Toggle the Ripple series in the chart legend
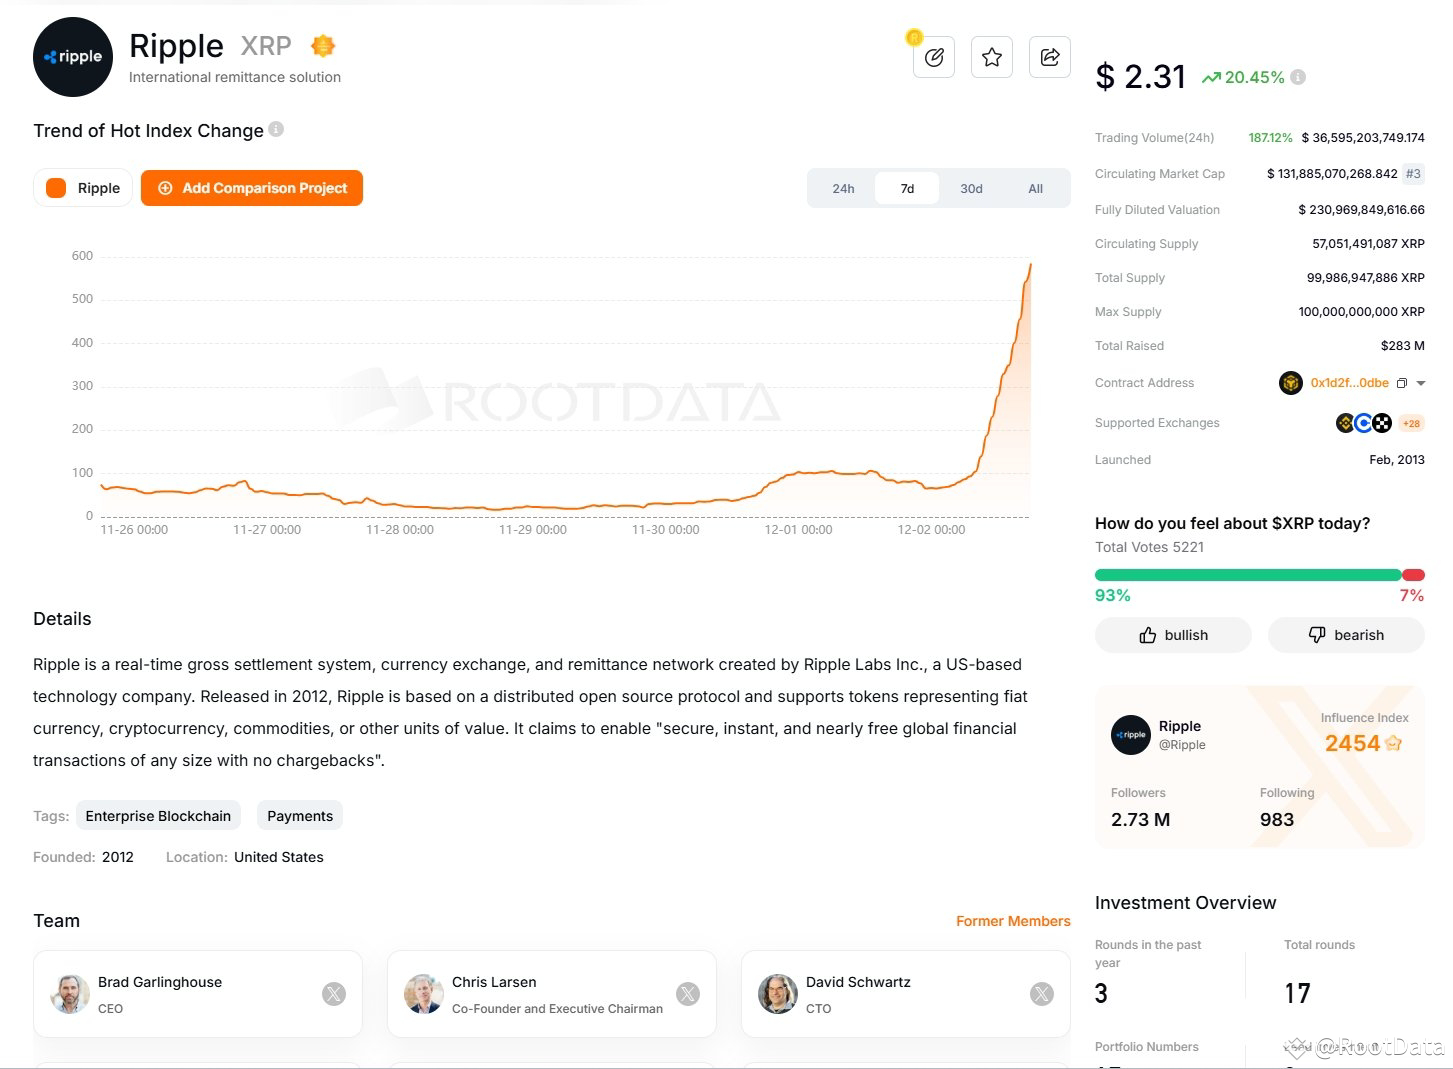This screenshot has width=1453, height=1069. tap(83, 188)
